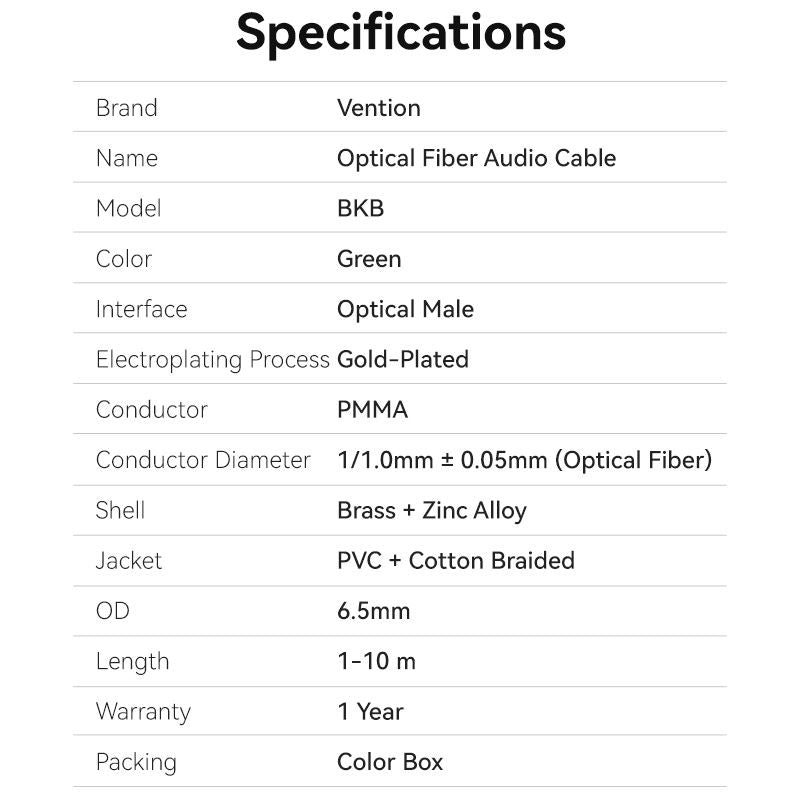Screen dimensions: 800x800
Task: Click the Optical Male interface value
Action: tap(405, 310)
